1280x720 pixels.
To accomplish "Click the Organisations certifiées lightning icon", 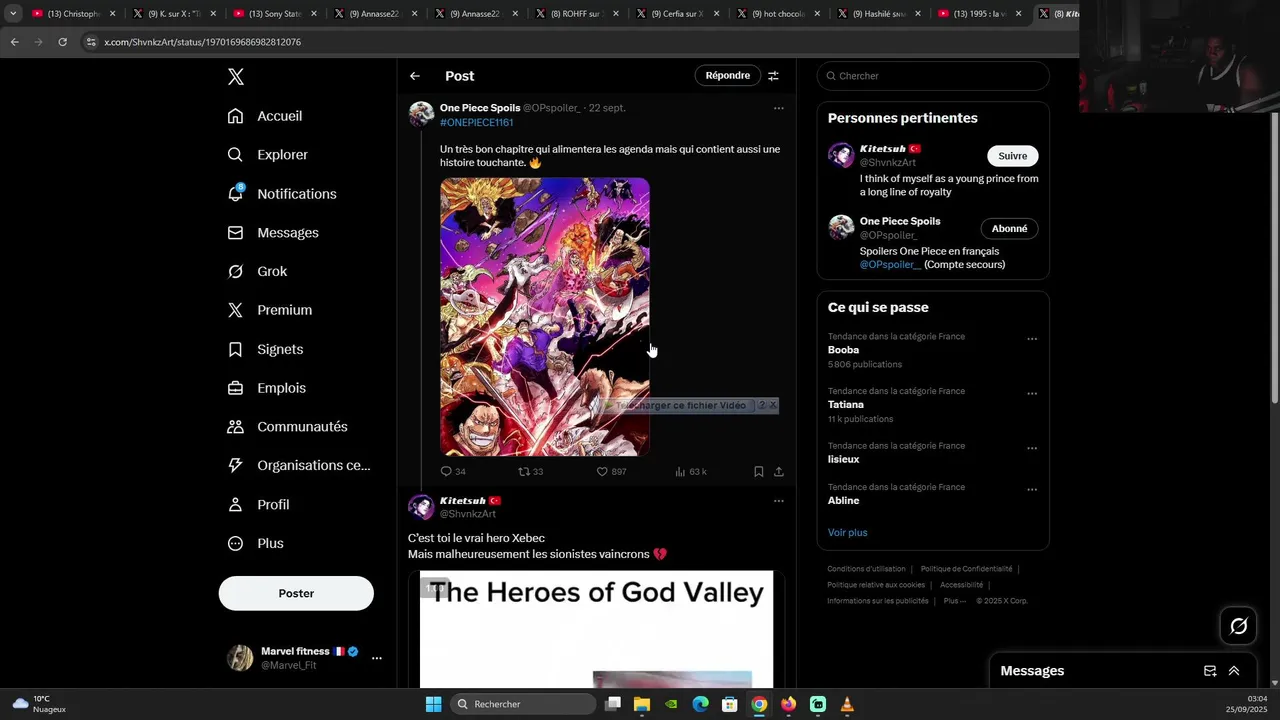I will pyautogui.click(x=235, y=465).
